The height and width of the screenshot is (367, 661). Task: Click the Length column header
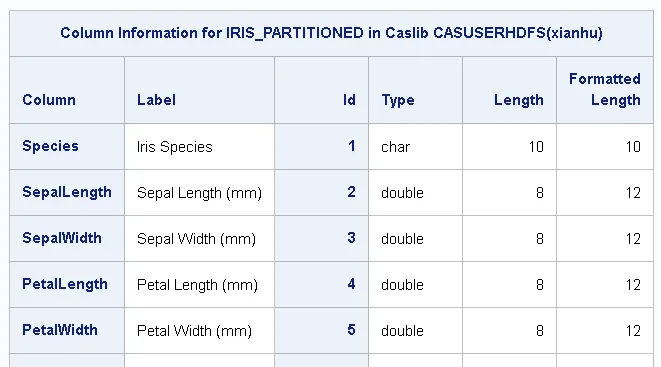tap(510, 90)
